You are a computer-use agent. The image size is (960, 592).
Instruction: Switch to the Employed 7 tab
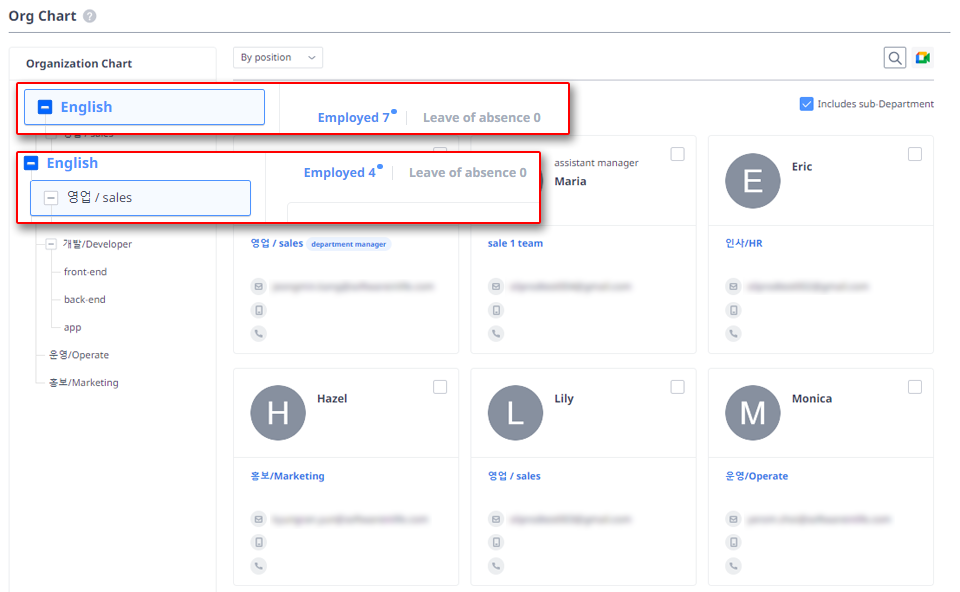point(353,118)
